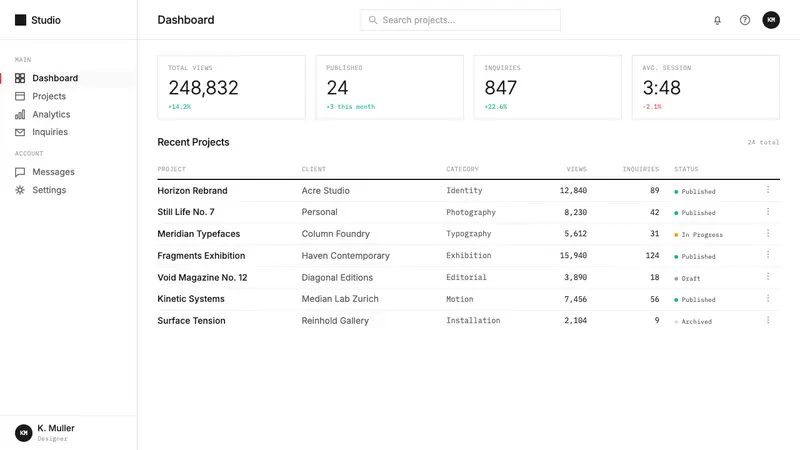
Task: Click the Projects sidebar icon
Action: click(x=20, y=96)
